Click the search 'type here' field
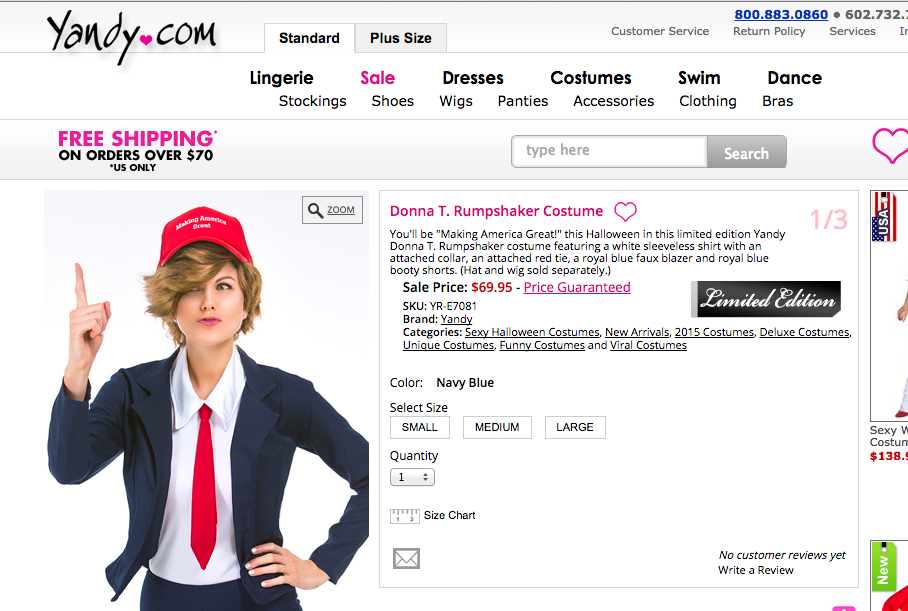This screenshot has width=908, height=611. [609, 151]
